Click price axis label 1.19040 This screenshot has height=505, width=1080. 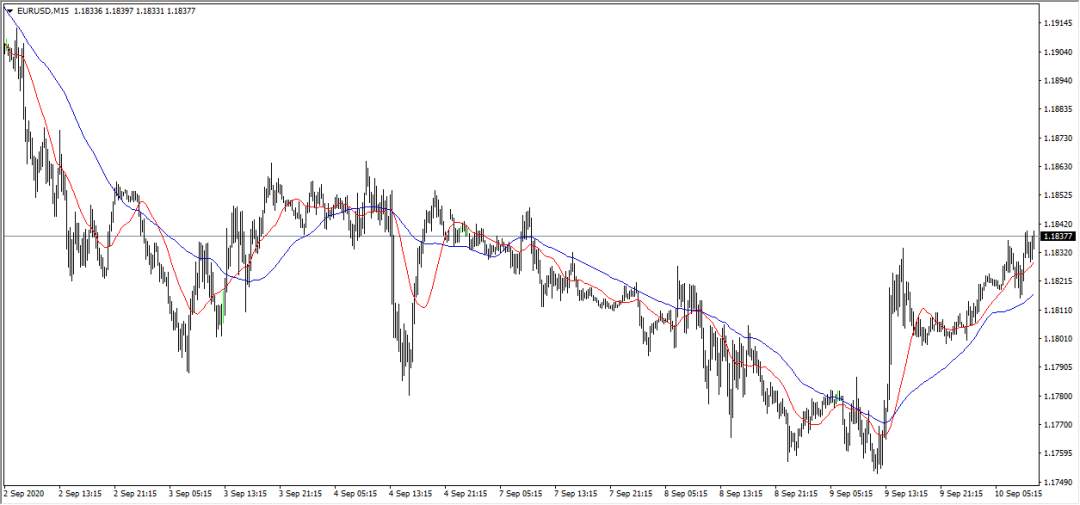1057,52
